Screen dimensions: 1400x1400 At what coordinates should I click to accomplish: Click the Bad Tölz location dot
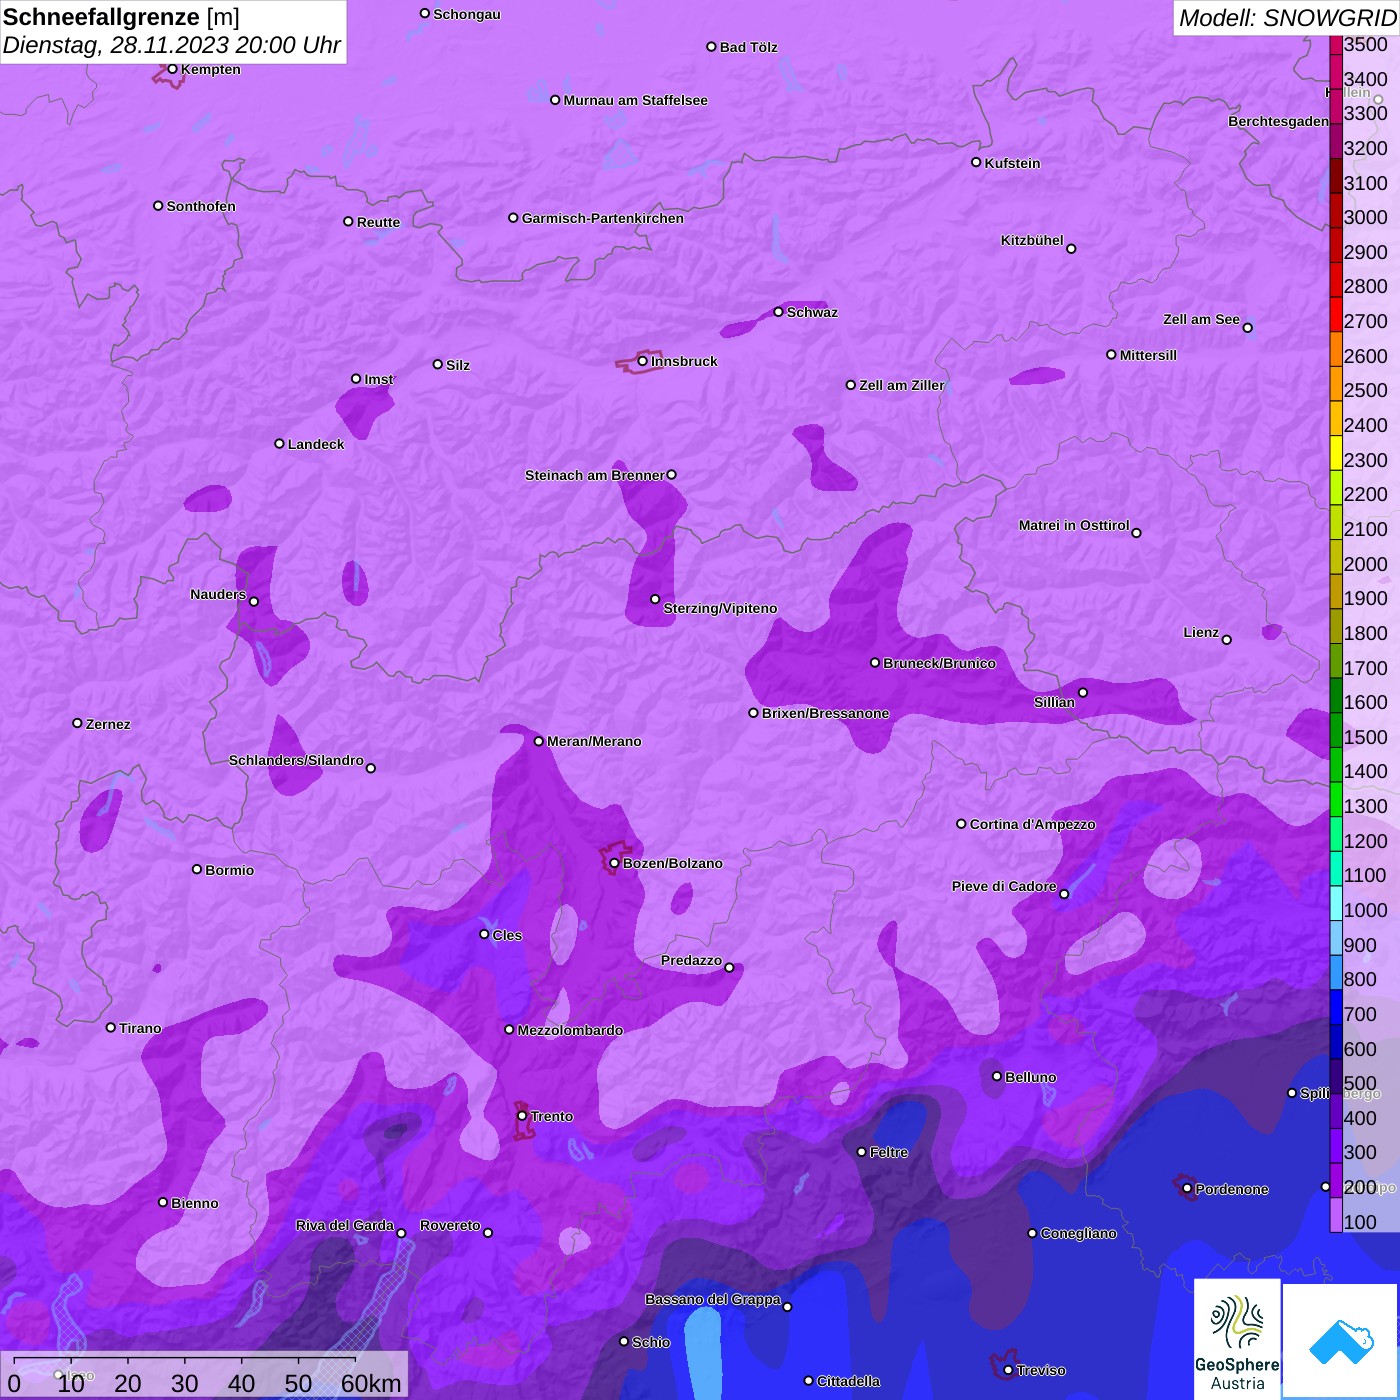pyautogui.click(x=712, y=47)
